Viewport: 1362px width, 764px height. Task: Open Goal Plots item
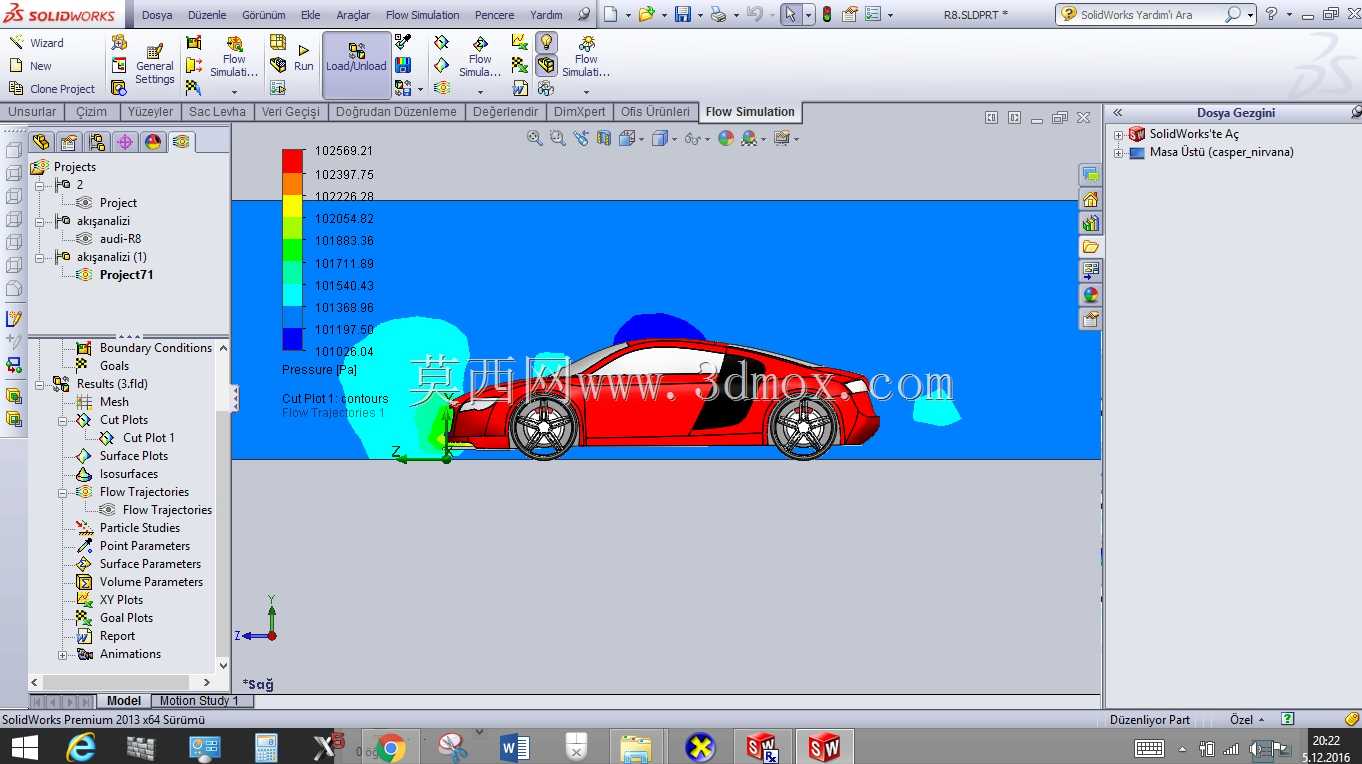click(x=126, y=618)
